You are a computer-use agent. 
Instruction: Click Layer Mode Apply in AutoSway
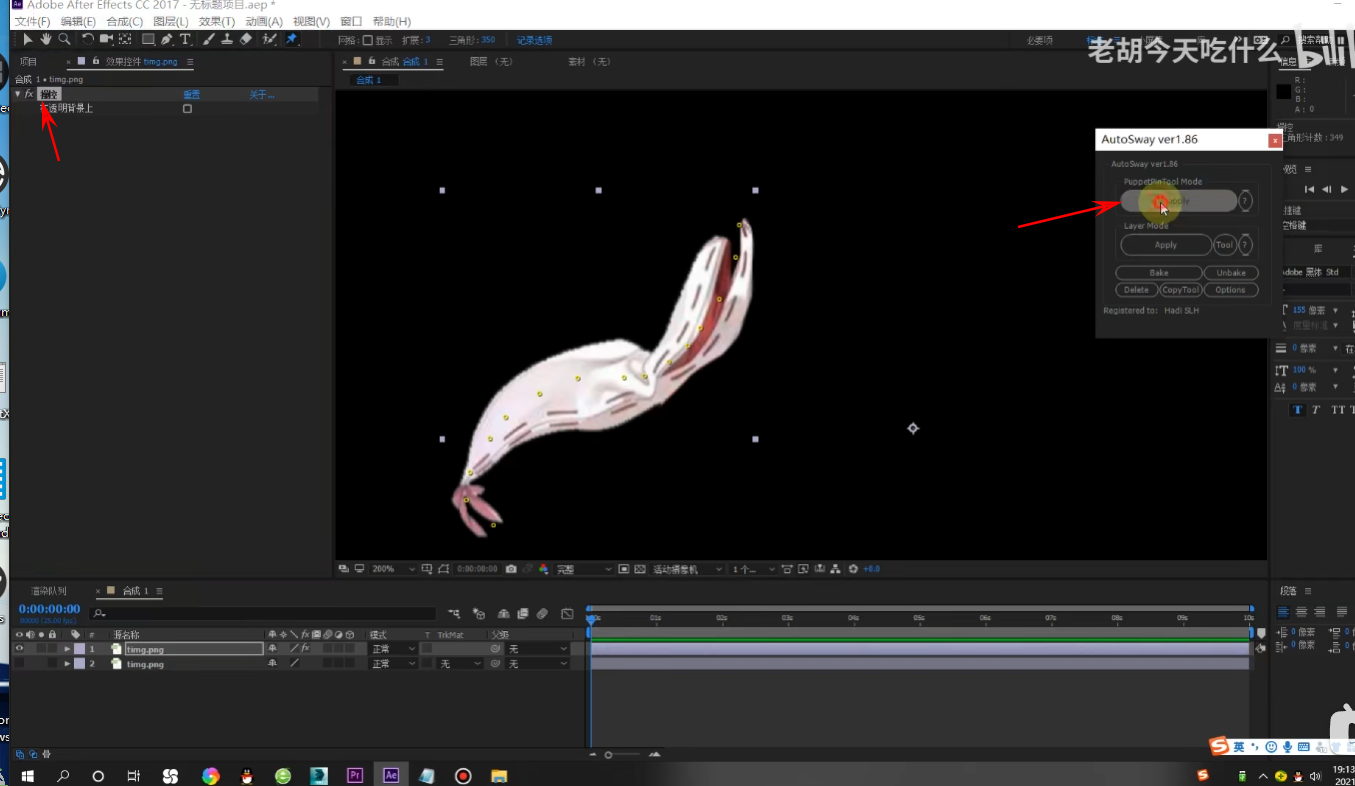pyautogui.click(x=1166, y=245)
